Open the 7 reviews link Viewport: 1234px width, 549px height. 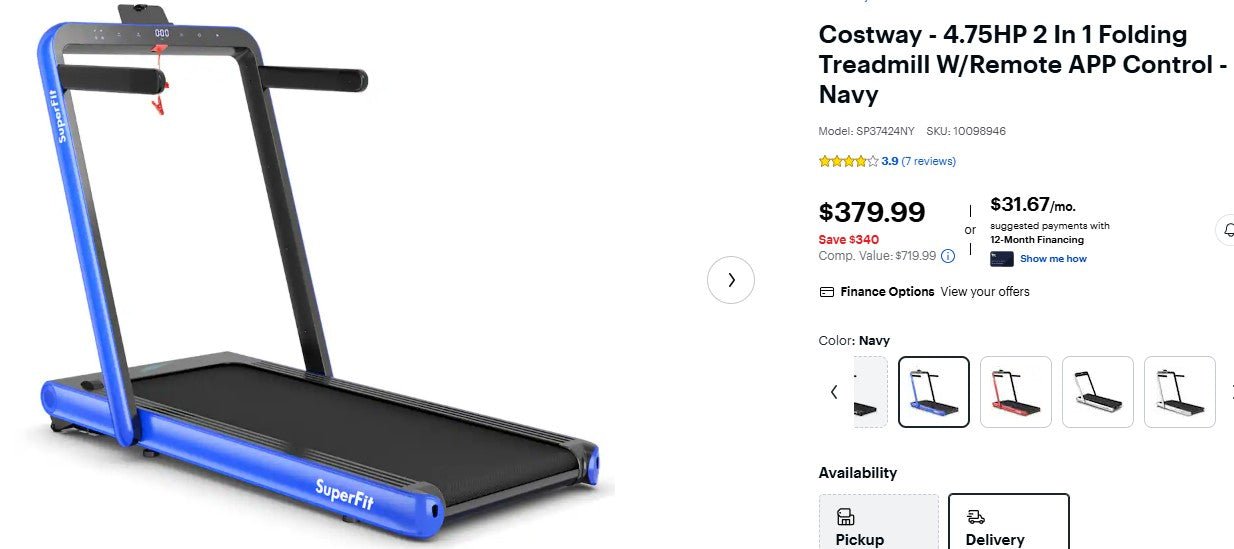tap(929, 161)
